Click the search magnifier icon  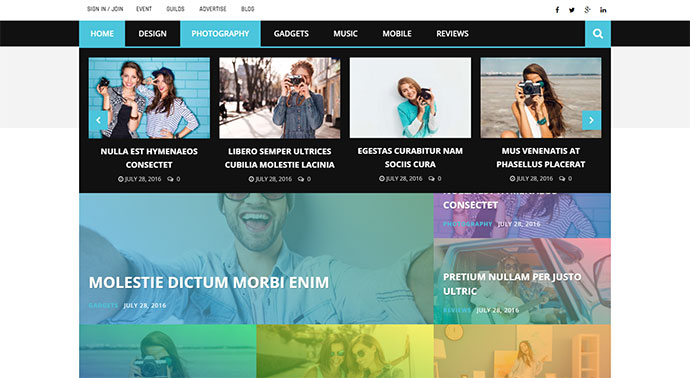click(598, 33)
